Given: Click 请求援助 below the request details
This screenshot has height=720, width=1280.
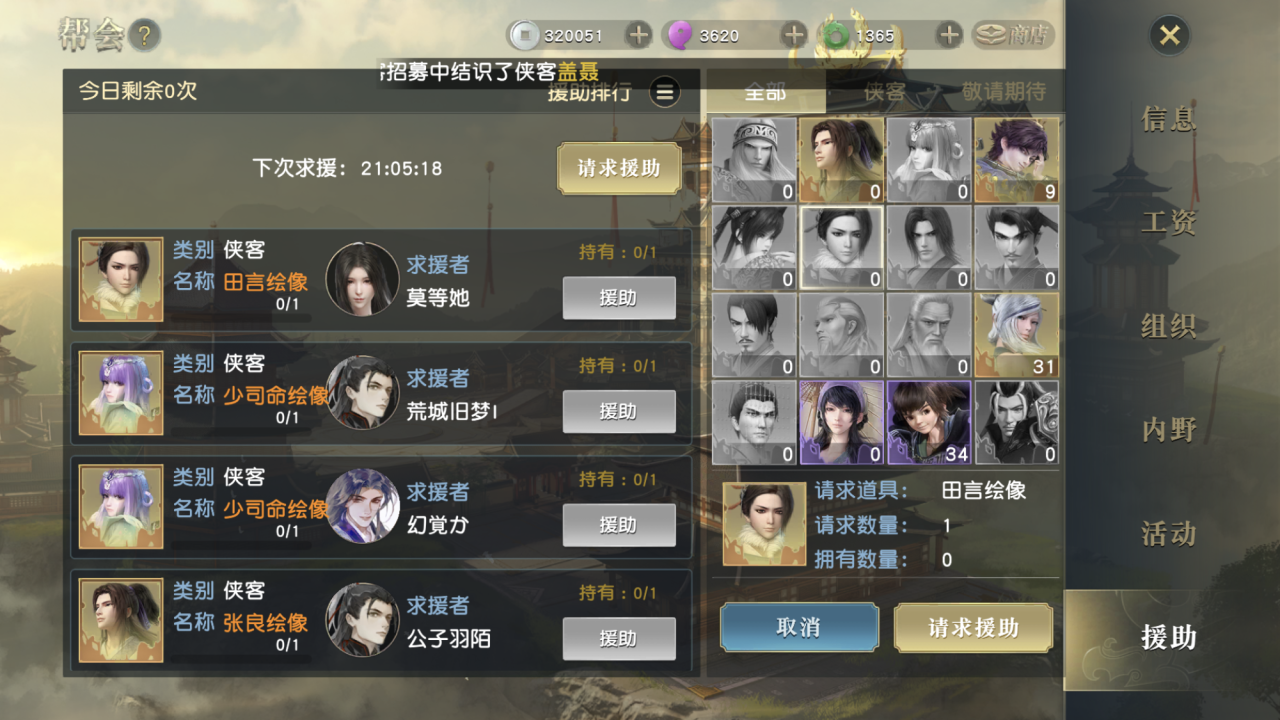Looking at the screenshot, I should click(x=973, y=627).
